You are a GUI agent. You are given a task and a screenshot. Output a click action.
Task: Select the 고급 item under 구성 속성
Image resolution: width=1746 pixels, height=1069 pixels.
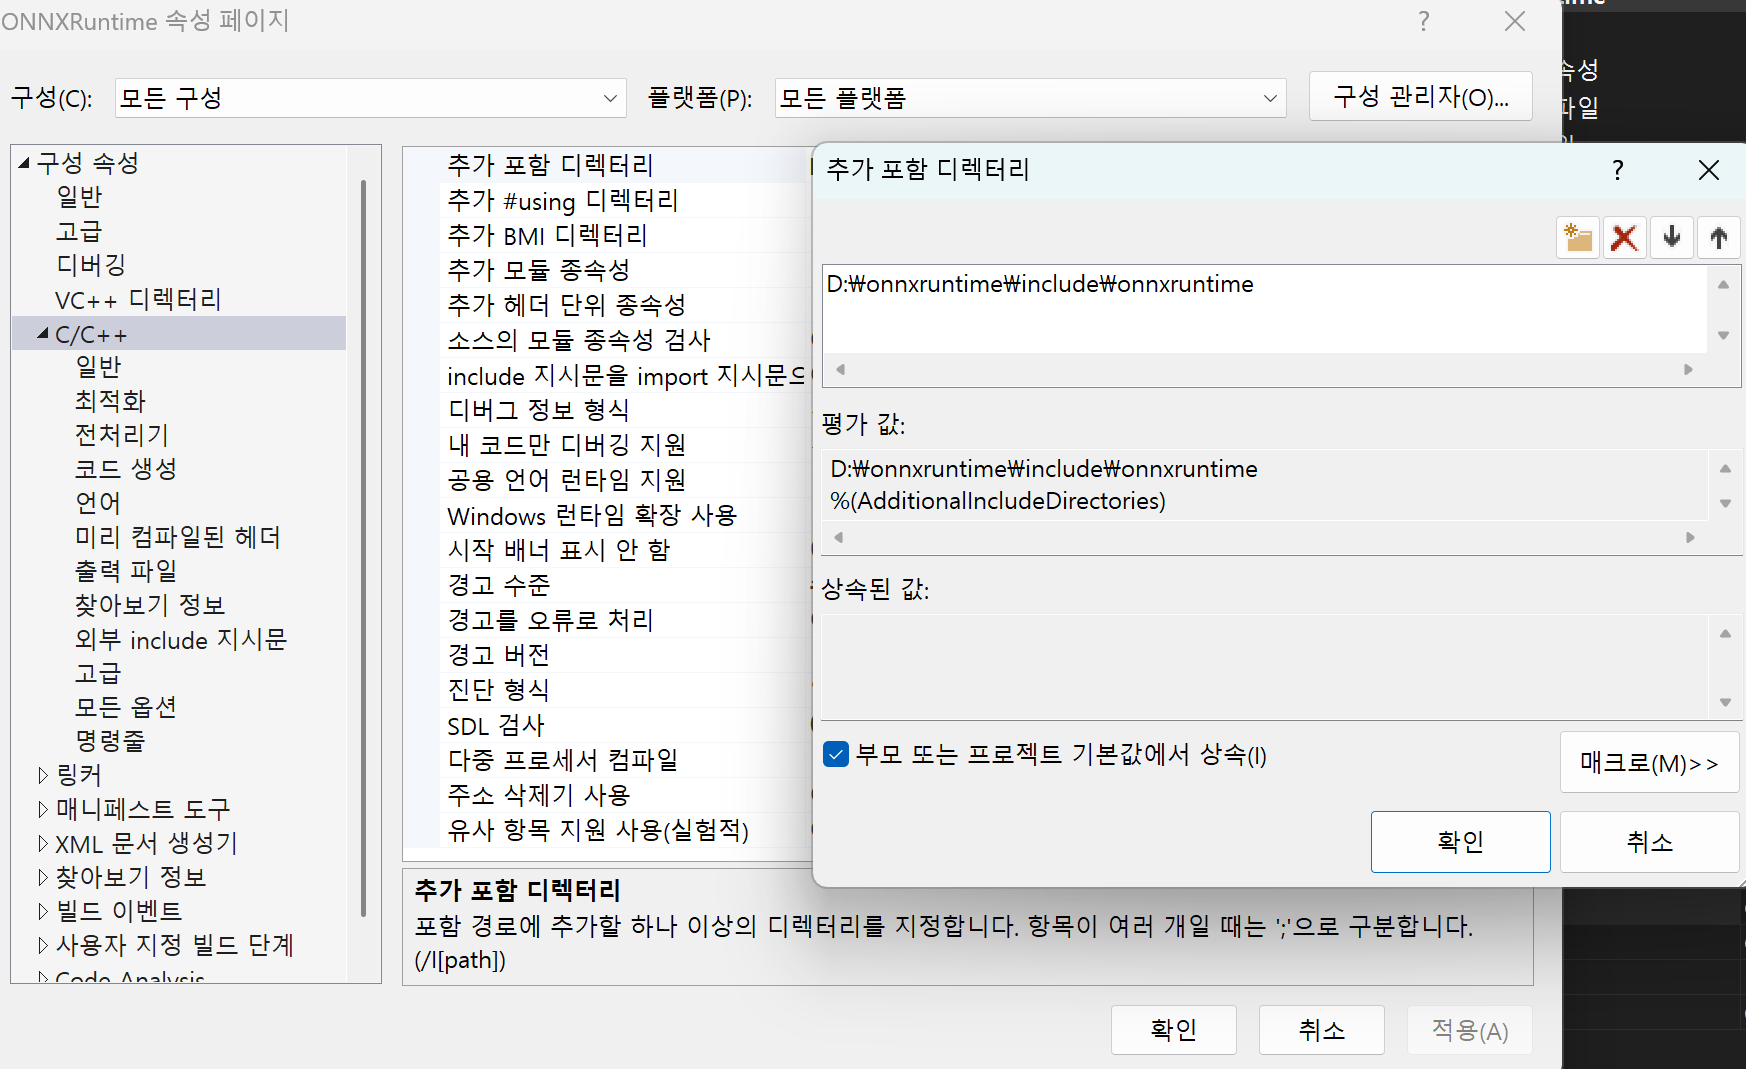point(79,231)
